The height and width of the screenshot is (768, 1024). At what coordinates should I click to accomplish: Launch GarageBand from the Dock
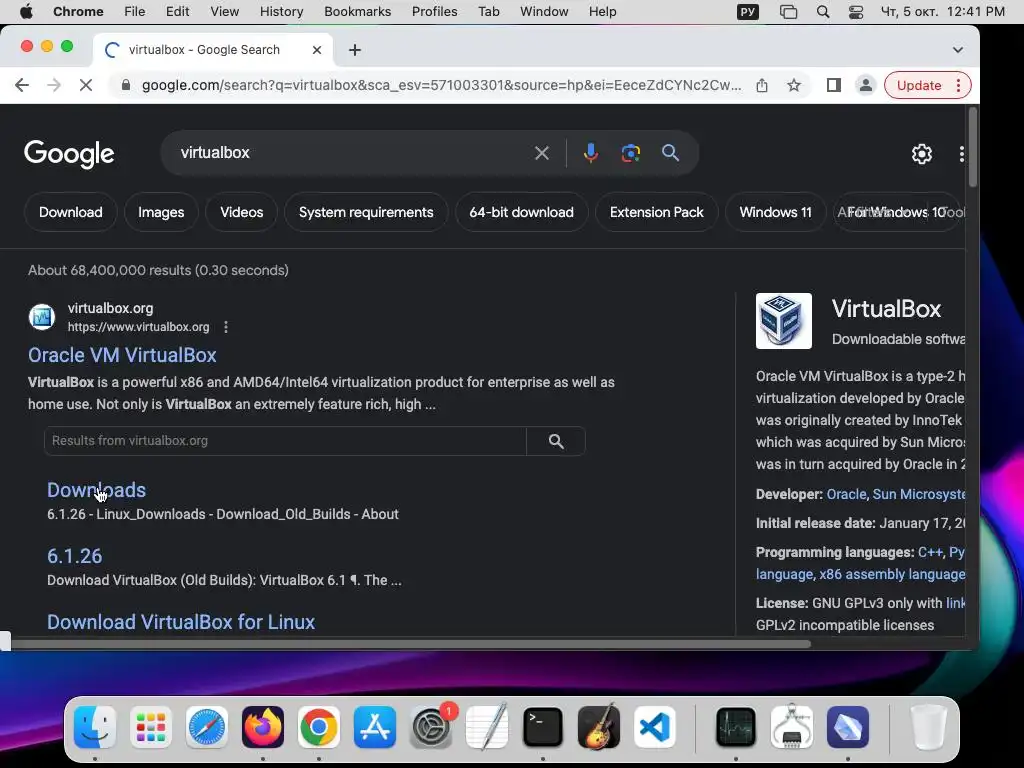tap(599, 727)
